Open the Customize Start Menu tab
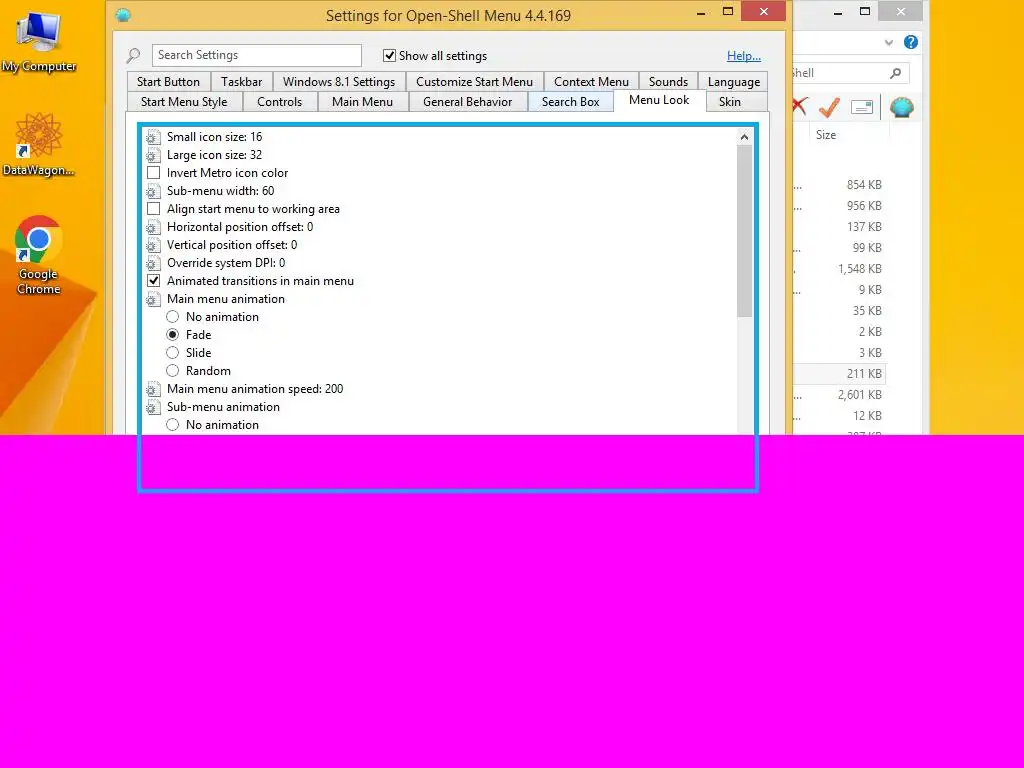The width and height of the screenshot is (1024, 768). coord(475,82)
